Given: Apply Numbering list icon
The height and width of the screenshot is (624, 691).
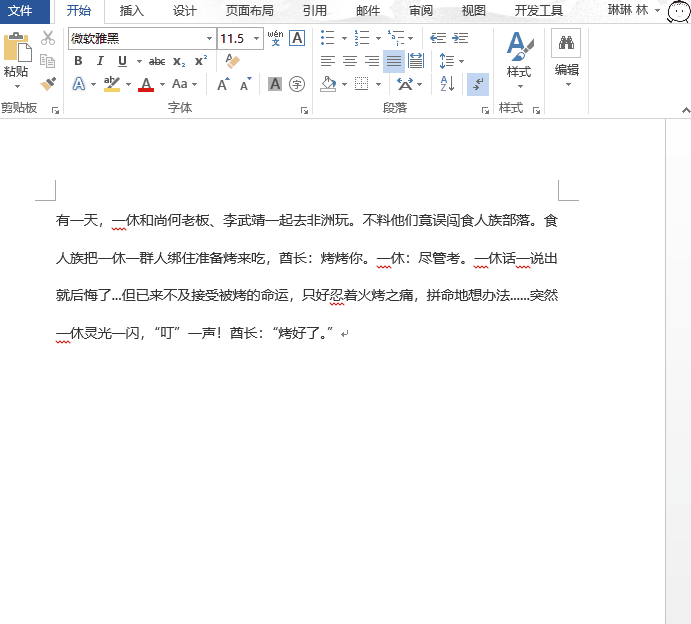Looking at the screenshot, I should pyautogui.click(x=362, y=38).
